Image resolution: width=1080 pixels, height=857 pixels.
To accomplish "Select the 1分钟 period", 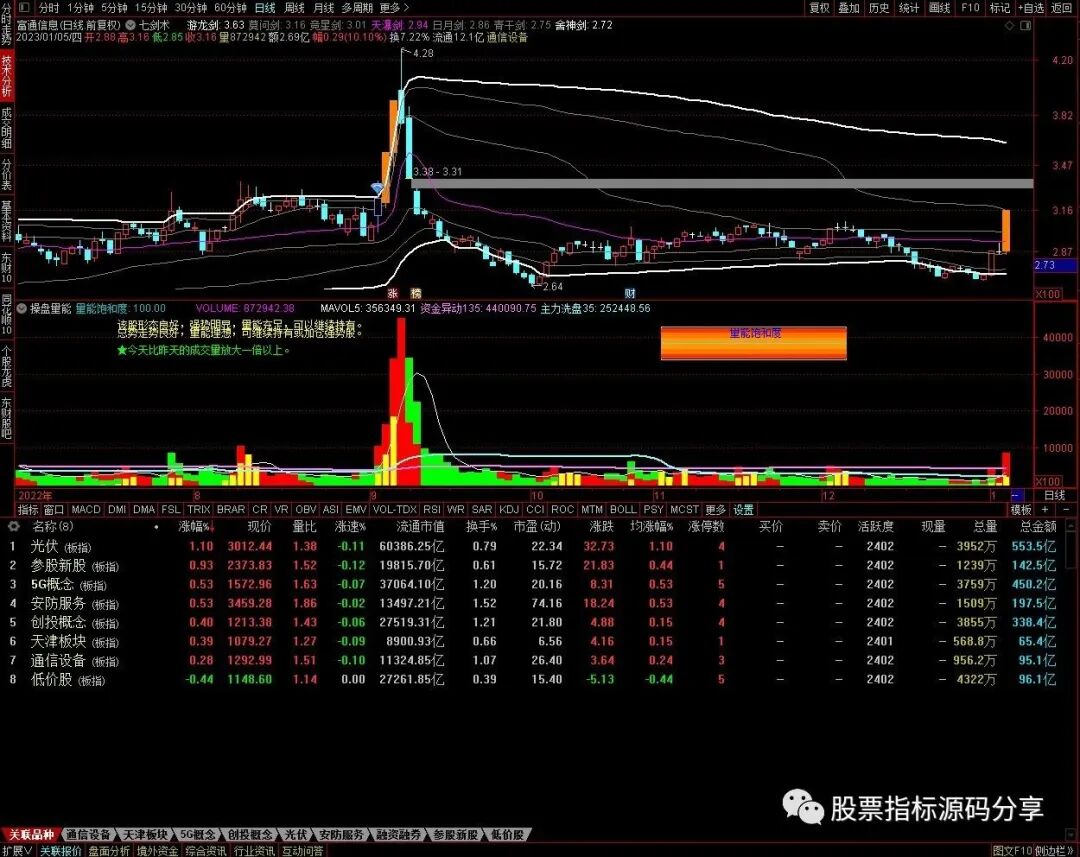I will [x=81, y=8].
